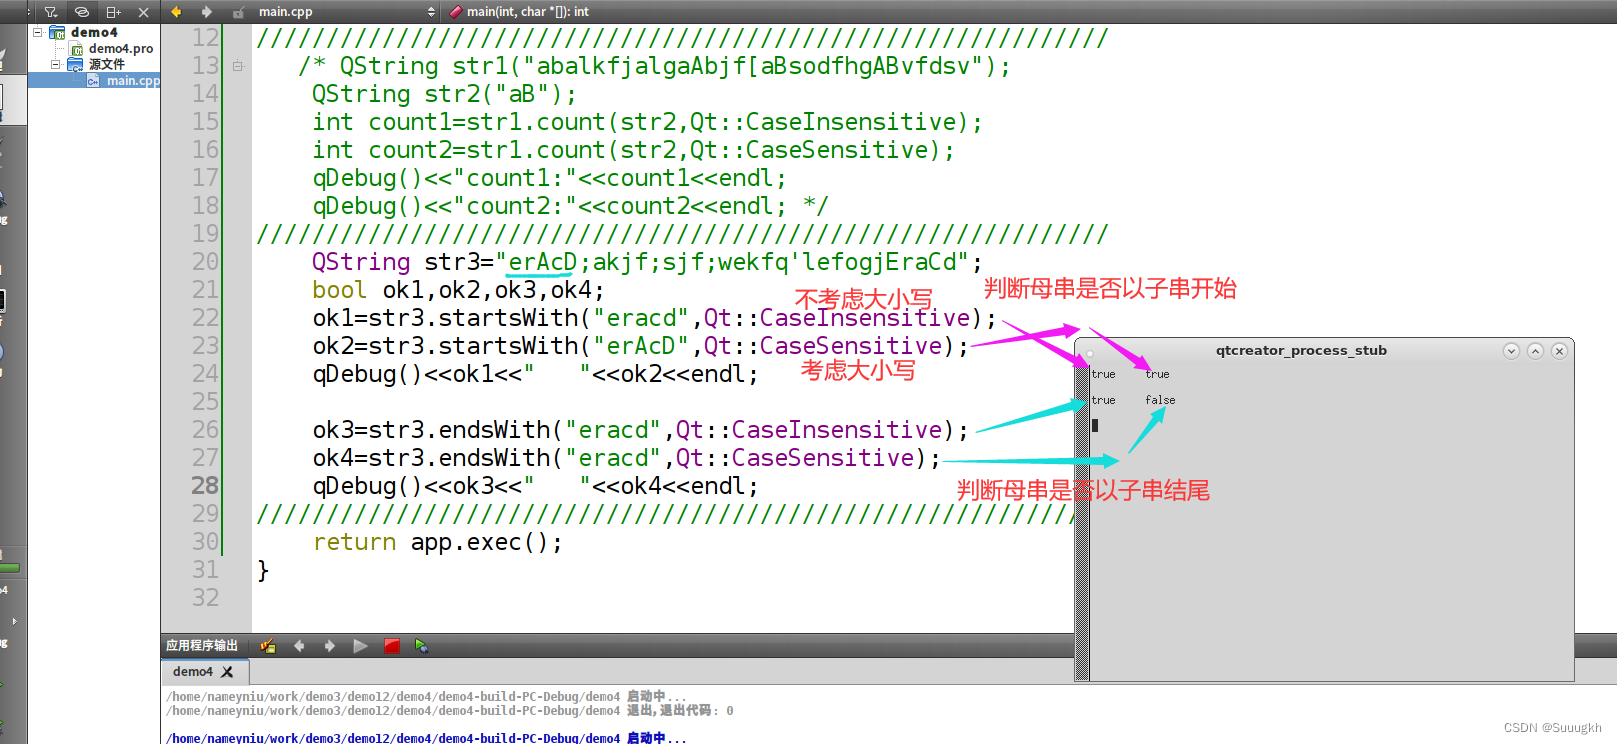The width and height of the screenshot is (1617, 744).
Task: Go back in editor navigation history
Action: click(x=177, y=12)
